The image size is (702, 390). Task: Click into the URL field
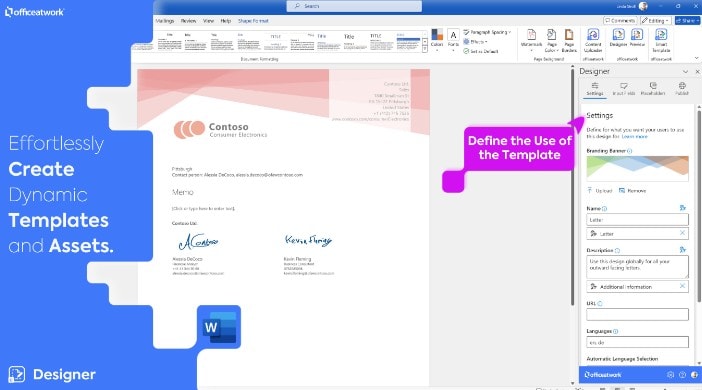[x=638, y=314]
